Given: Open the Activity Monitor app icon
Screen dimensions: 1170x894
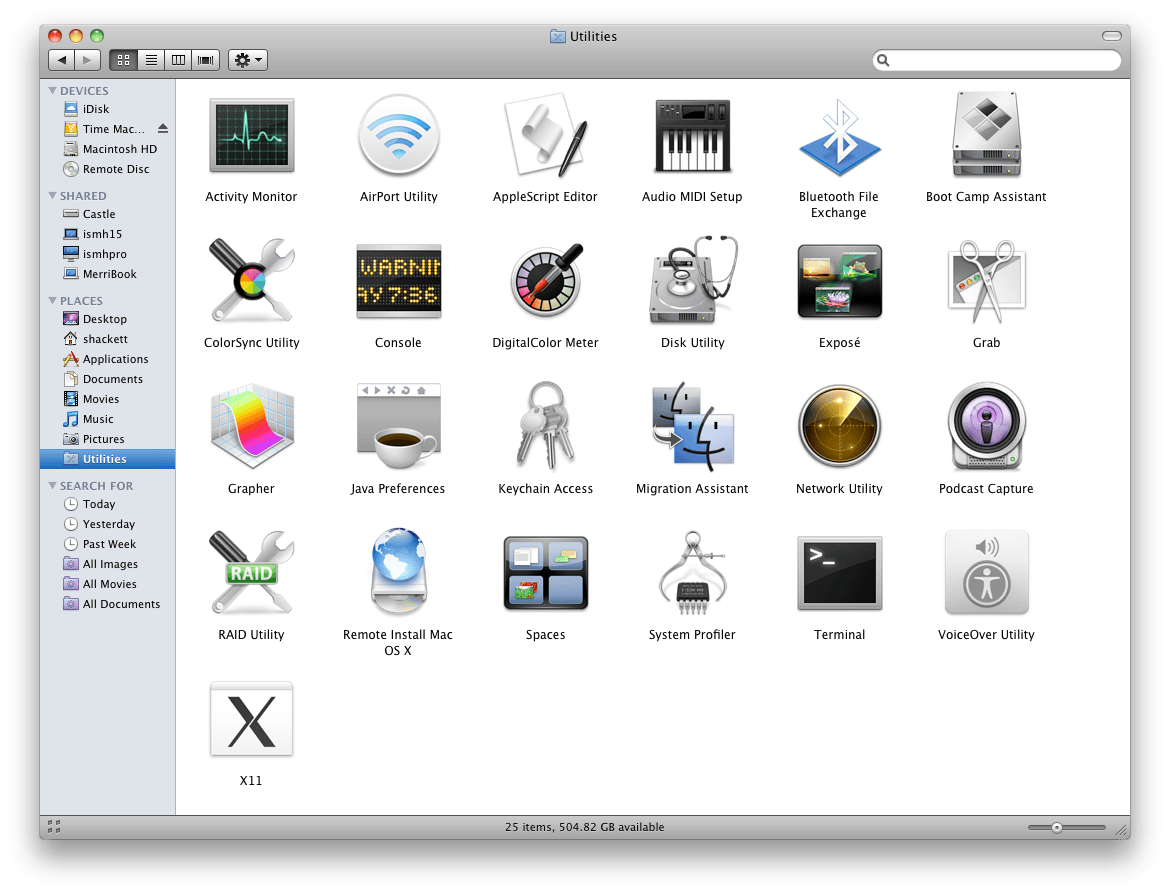Looking at the screenshot, I should point(251,135).
